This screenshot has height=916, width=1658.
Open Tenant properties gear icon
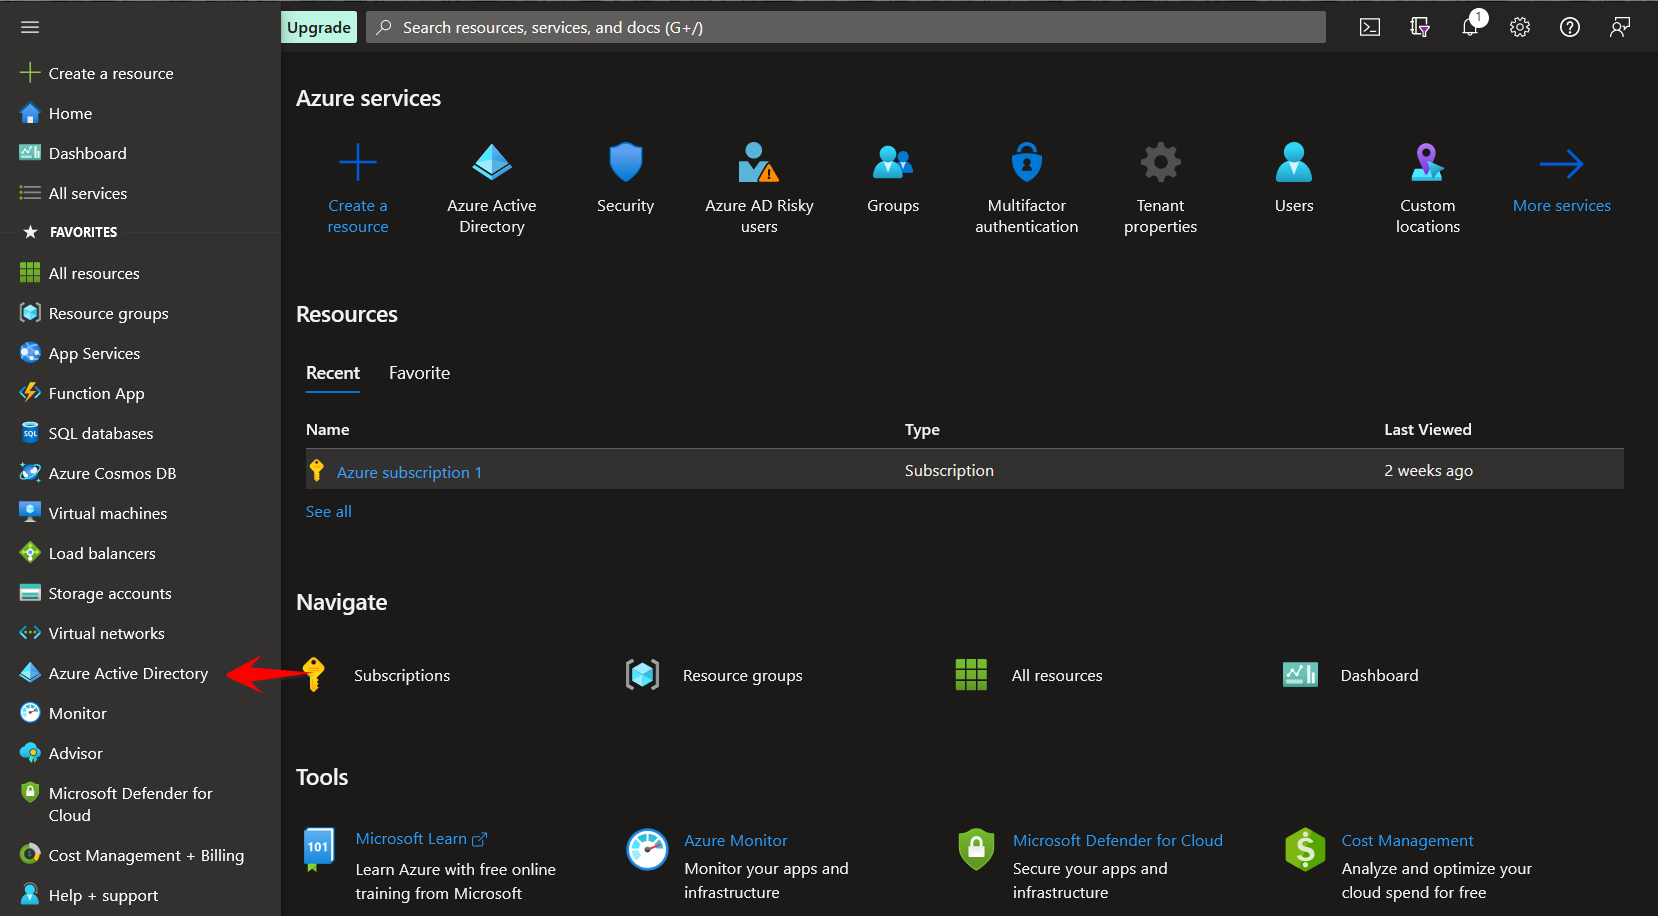pos(1161,162)
